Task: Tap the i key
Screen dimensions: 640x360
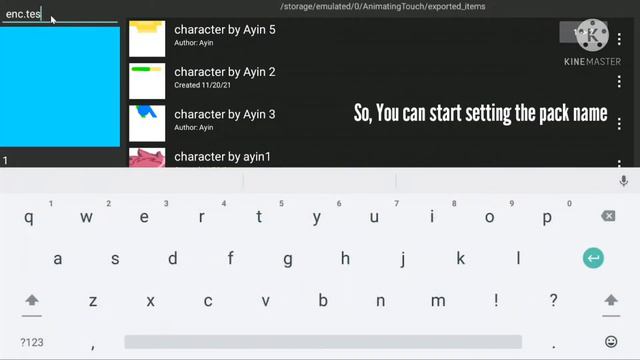Action: [x=432, y=217]
